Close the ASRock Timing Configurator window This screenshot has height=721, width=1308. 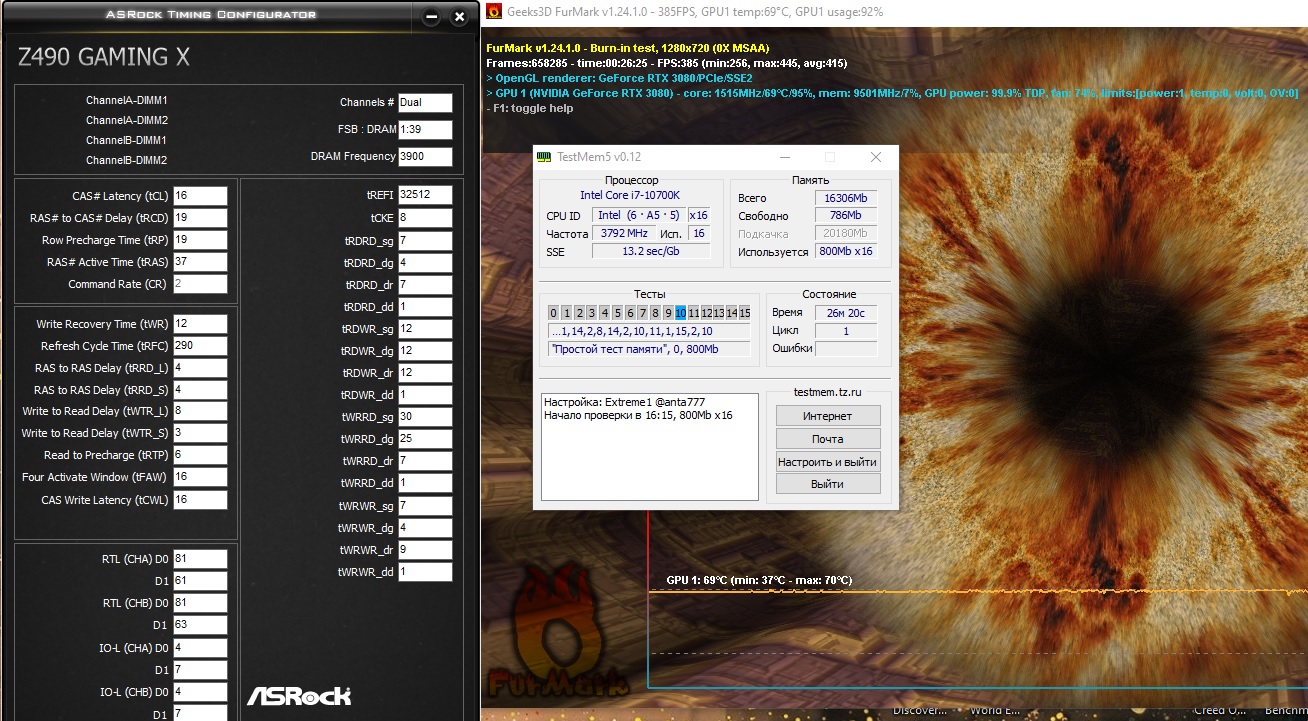click(459, 17)
